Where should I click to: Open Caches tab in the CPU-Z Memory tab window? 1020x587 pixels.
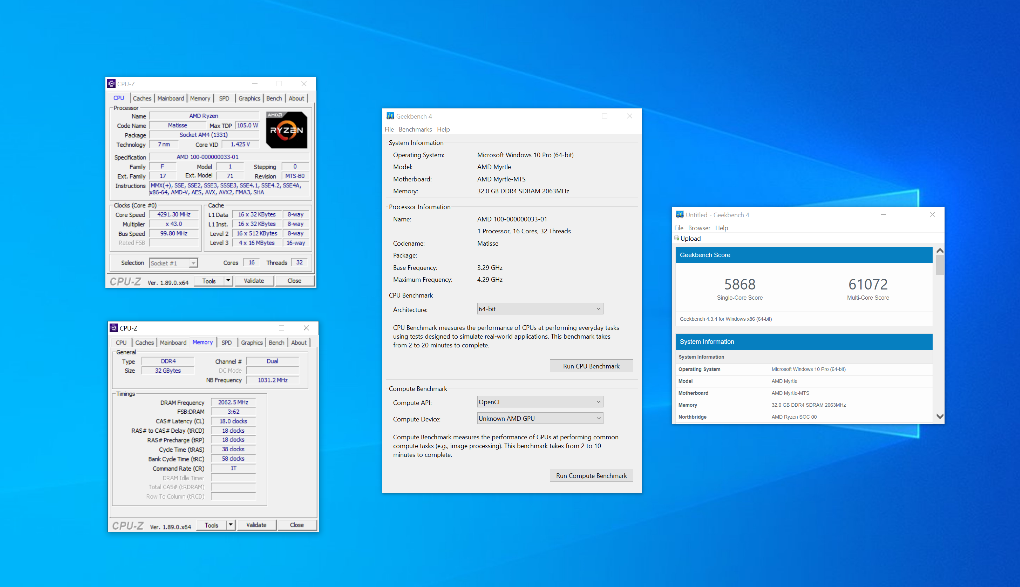(x=144, y=342)
